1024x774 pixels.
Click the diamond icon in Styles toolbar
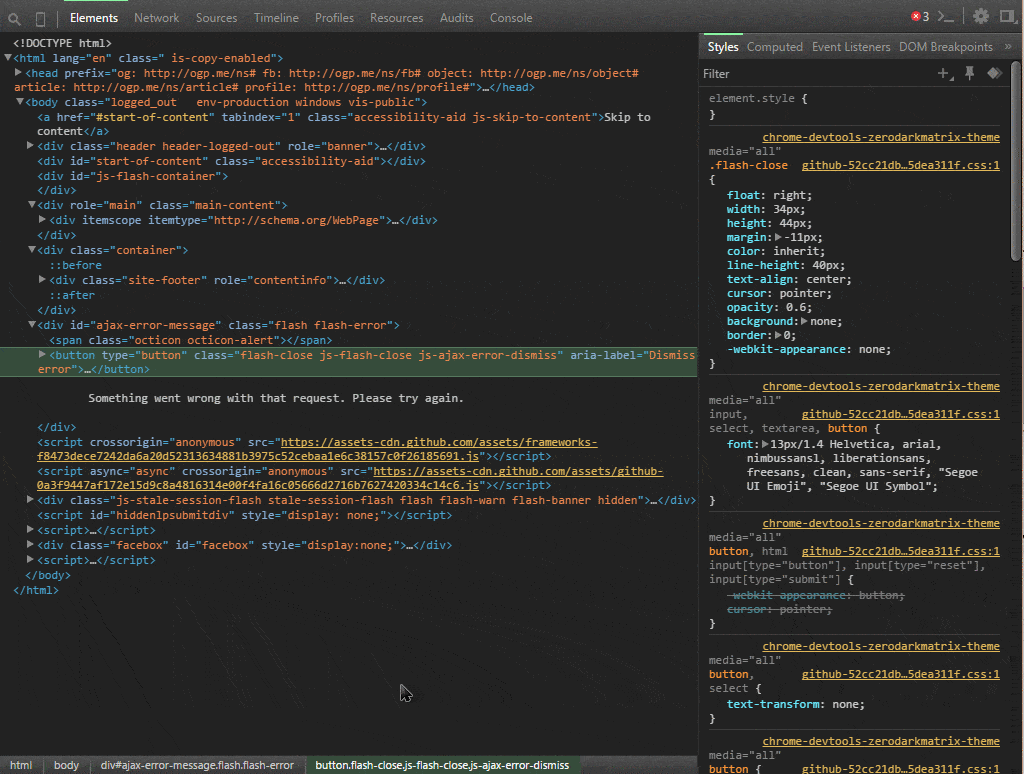[x=993, y=73]
